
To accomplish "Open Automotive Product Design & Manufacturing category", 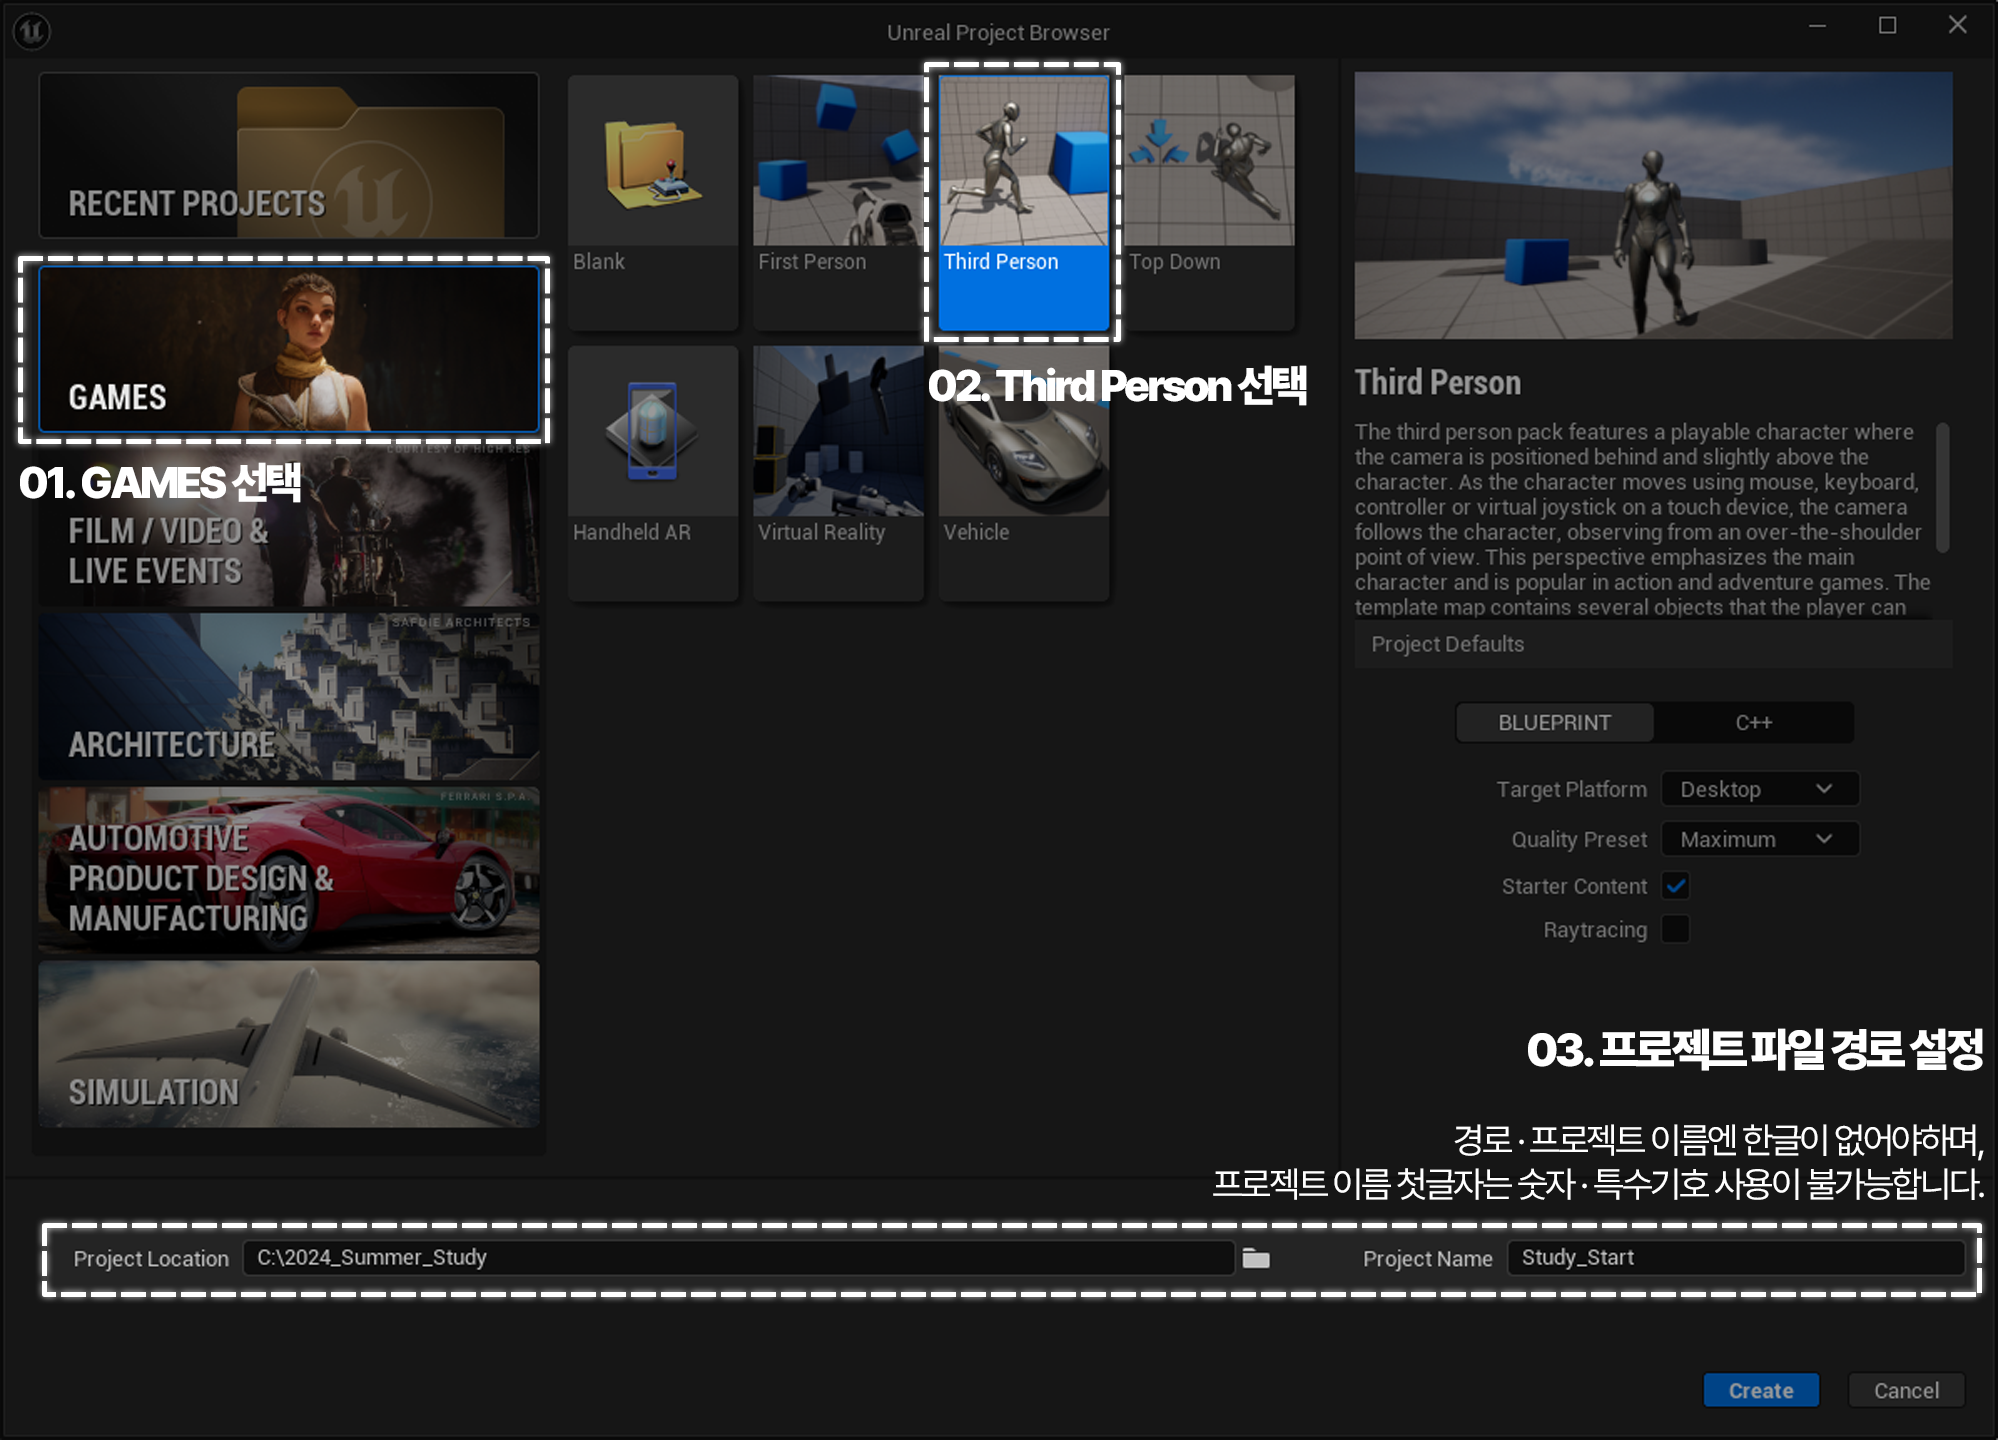I will (289, 870).
